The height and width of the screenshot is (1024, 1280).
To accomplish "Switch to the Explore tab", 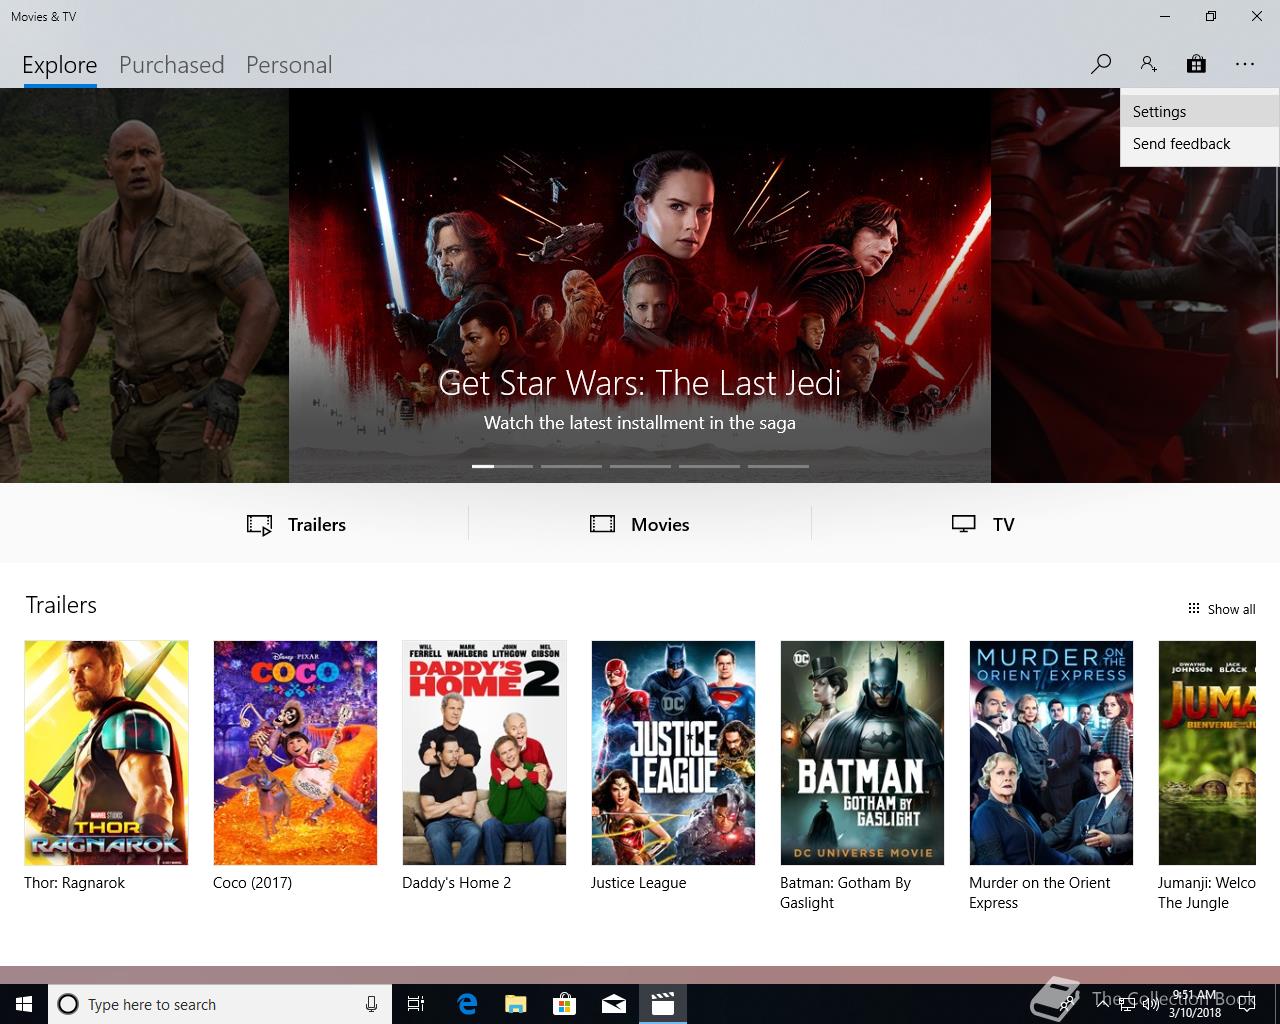I will click(60, 65).
